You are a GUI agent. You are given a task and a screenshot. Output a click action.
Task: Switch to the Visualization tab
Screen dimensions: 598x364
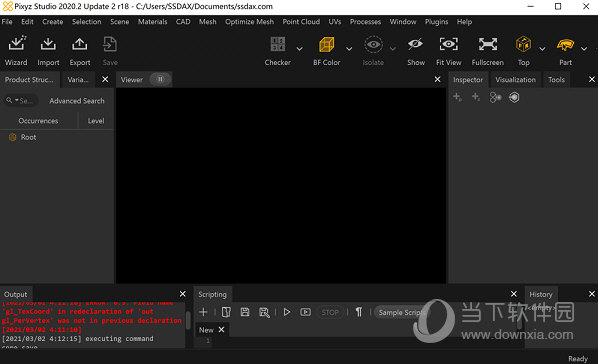(515, 80)
